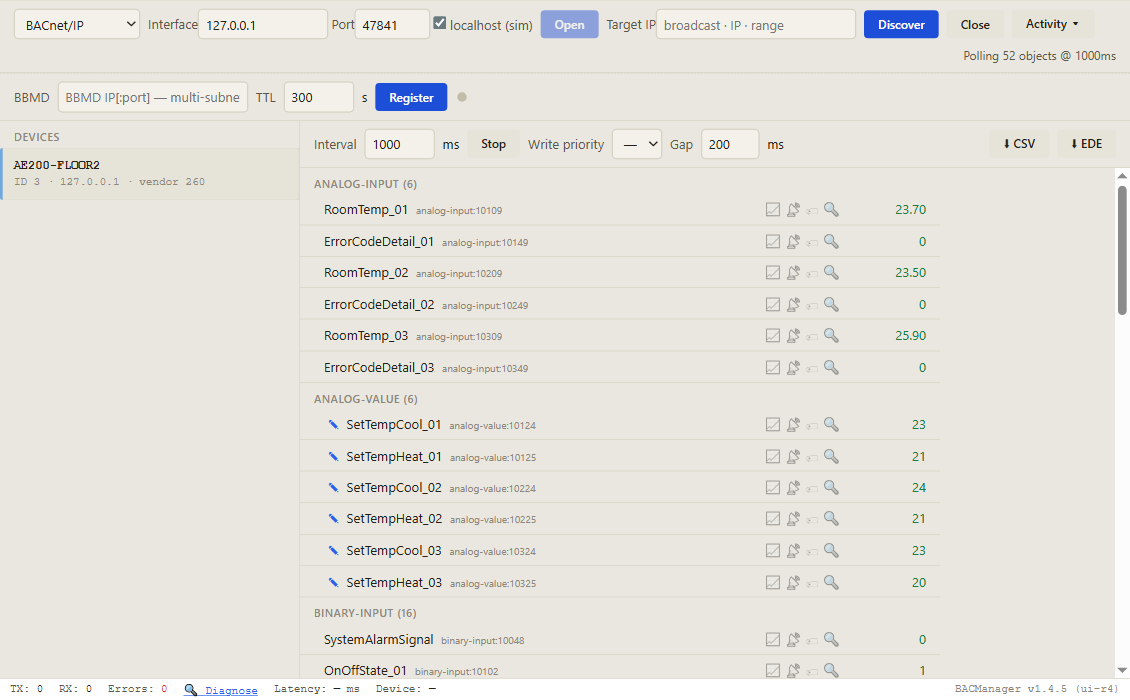Open the trend chart for RoomTemp_01

click(x=773, y=210)
